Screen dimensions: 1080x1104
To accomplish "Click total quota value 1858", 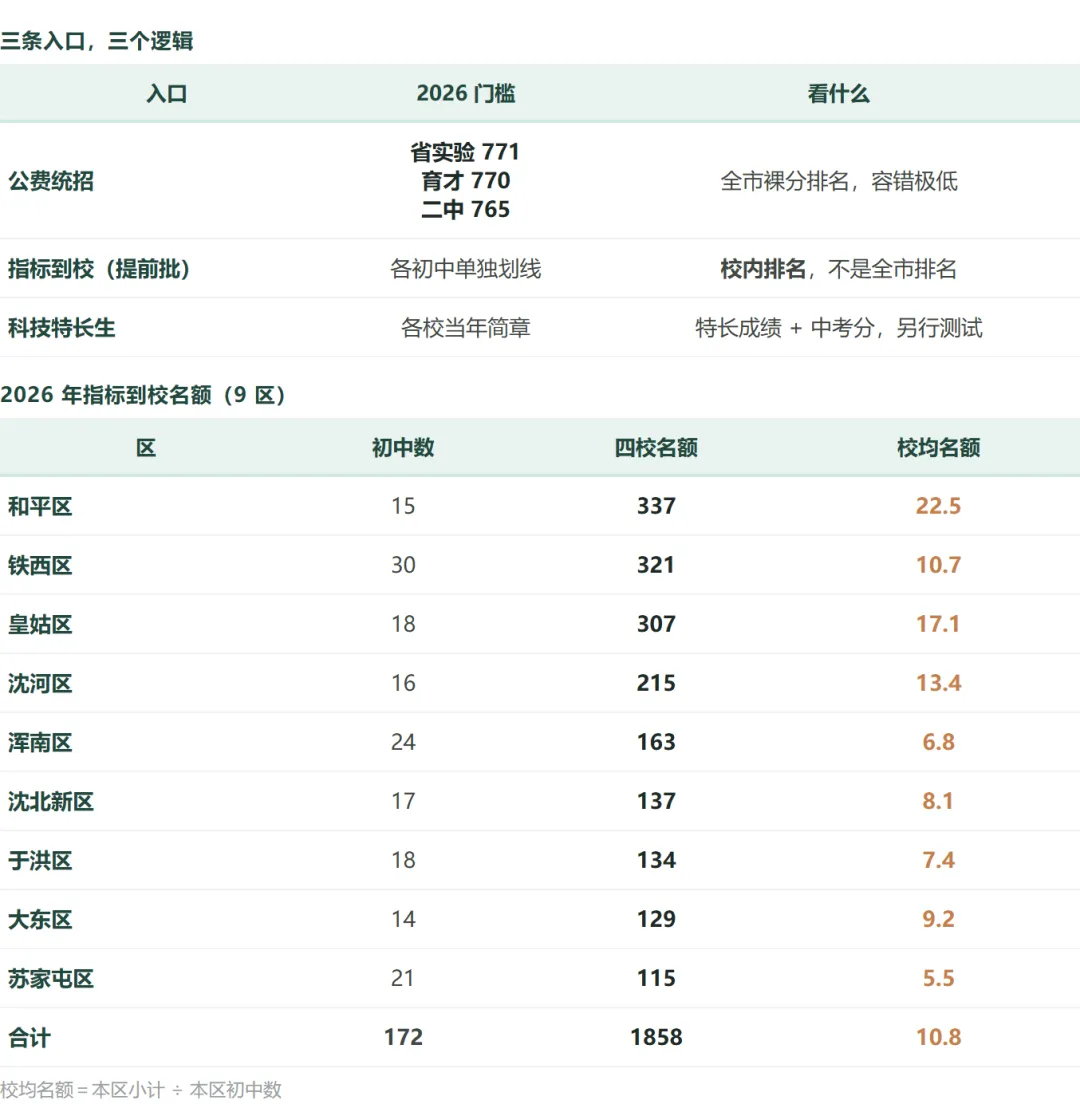I will pyautogui.click(x=656, y=1039).
